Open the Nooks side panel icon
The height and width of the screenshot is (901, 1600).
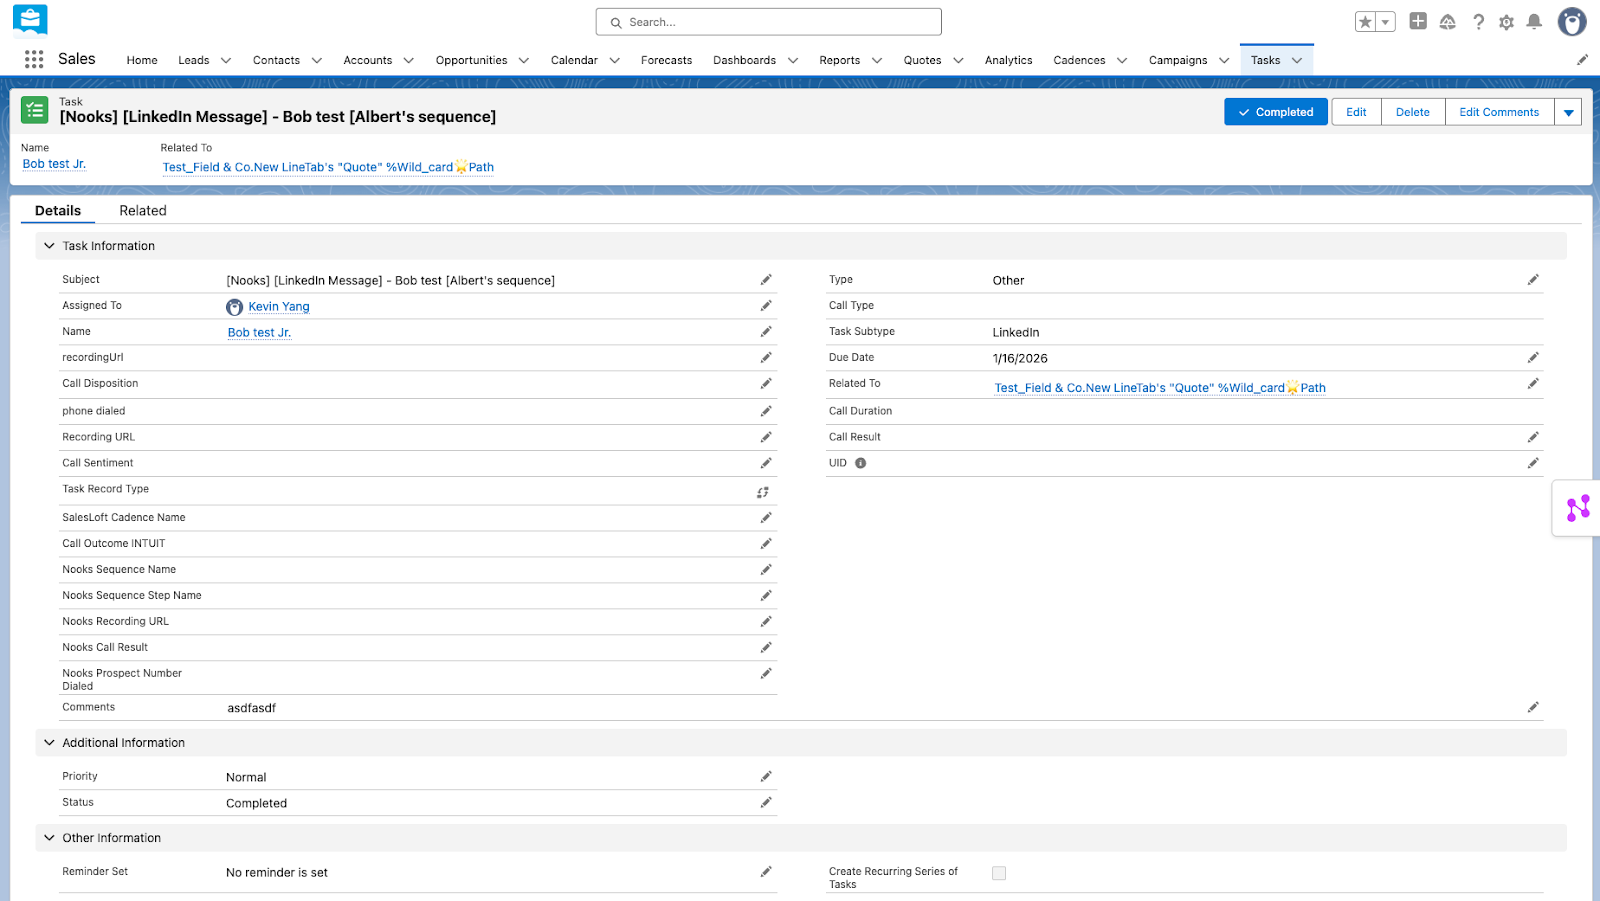pyautogui.click(x=1578, y=508)
